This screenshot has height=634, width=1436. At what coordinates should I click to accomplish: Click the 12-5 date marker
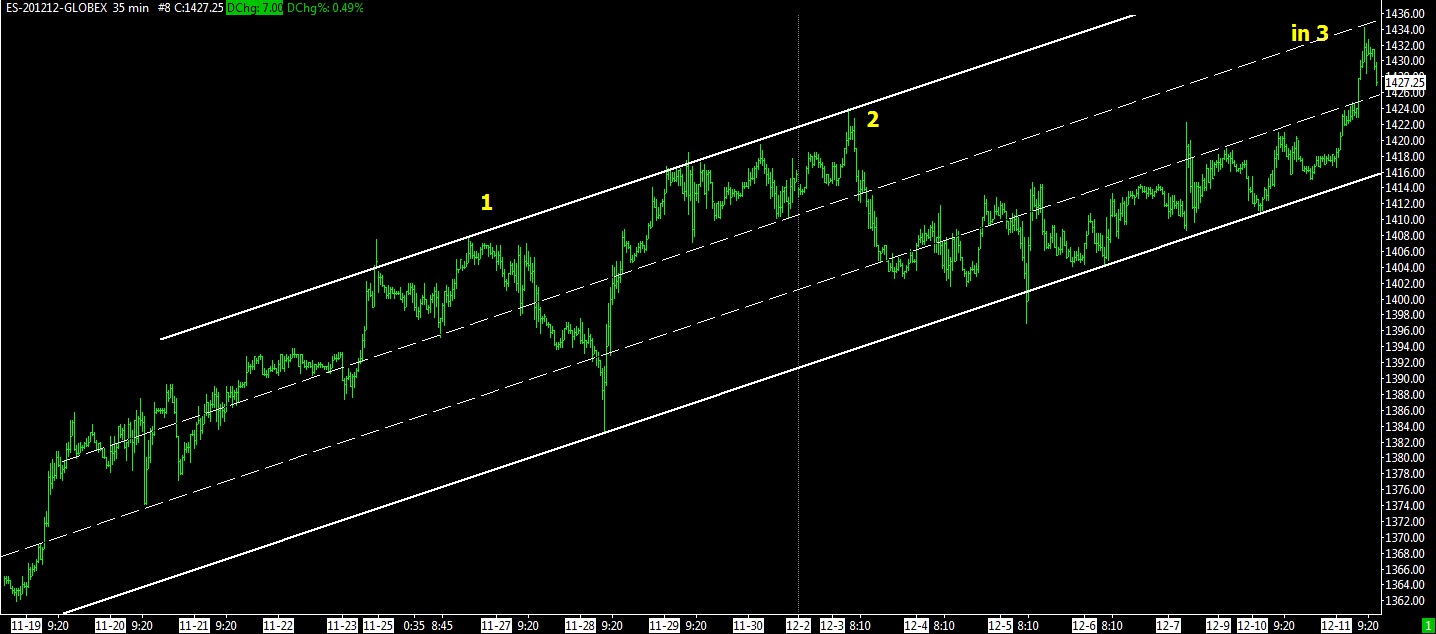(x=1001, y=625)
